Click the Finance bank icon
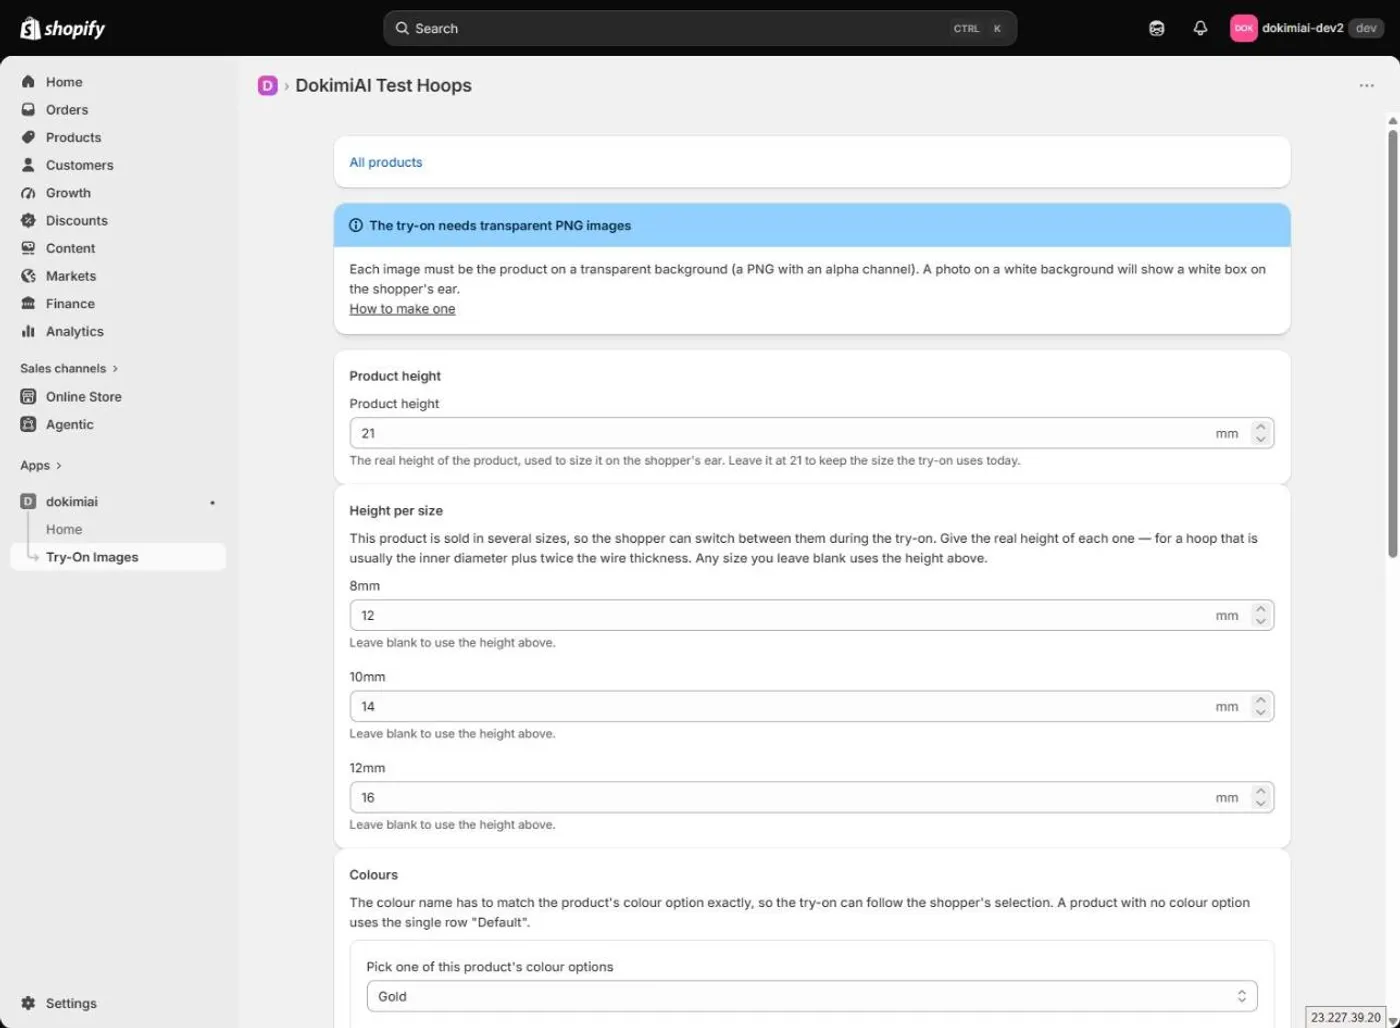 pyautogui.click(x=28, y=303)
